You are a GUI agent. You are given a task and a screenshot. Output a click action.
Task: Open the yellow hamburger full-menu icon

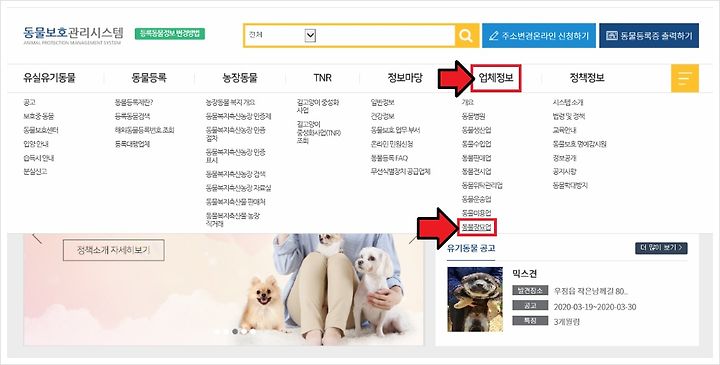pos(685,79)
